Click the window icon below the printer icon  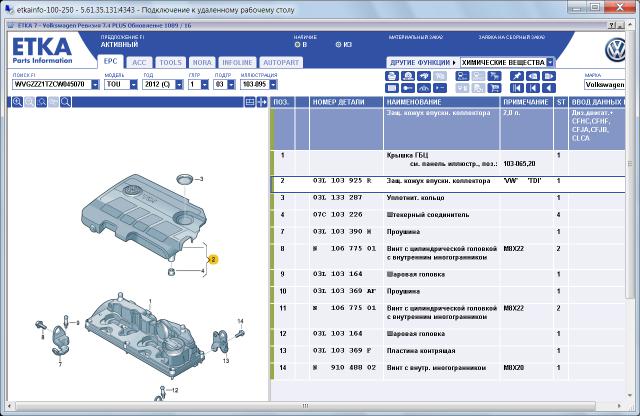pyautogui.click(x=392, y=88)
